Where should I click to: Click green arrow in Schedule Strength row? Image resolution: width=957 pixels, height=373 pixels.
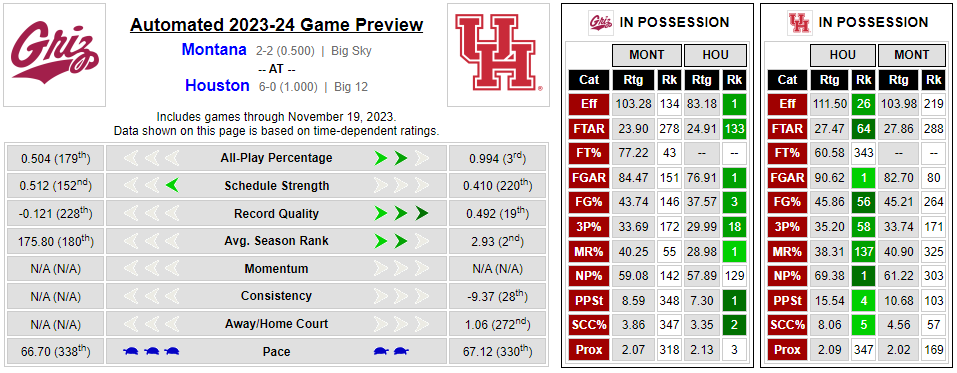(172, 186)
